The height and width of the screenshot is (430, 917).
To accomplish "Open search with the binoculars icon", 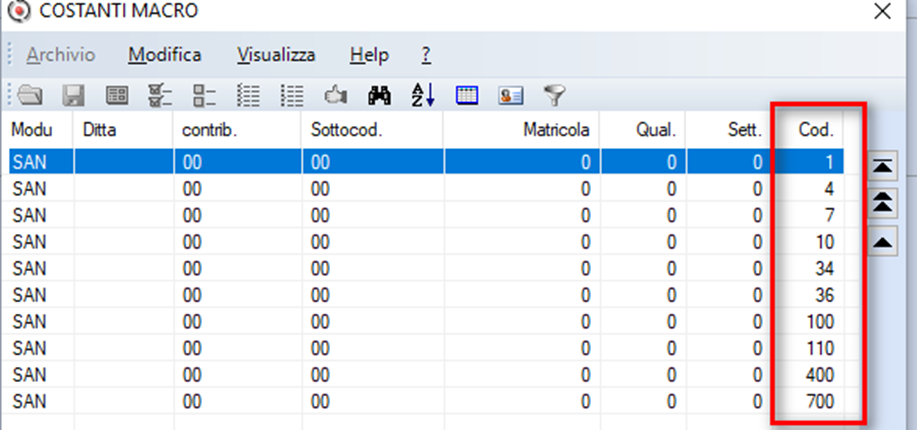I will (380, 95).
